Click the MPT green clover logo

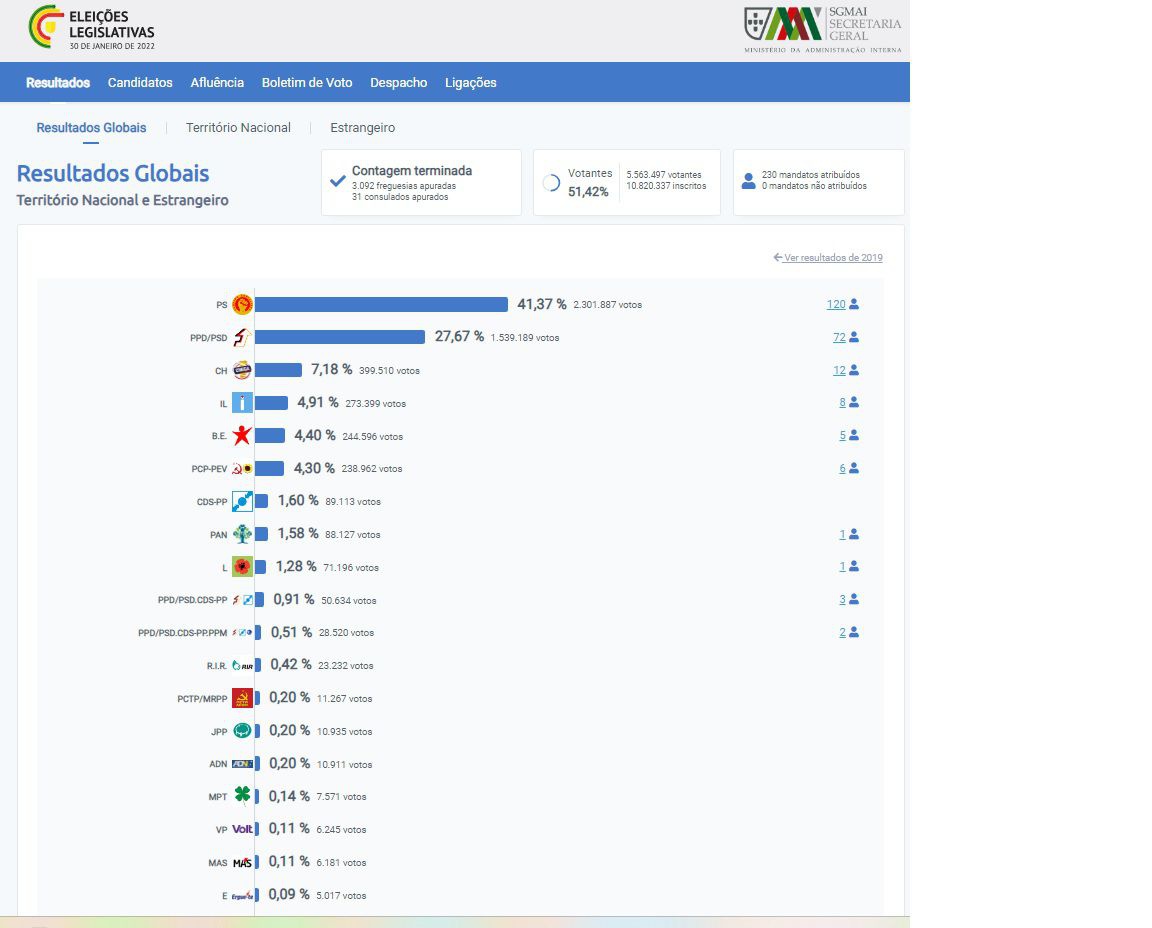tap(242, 796)
